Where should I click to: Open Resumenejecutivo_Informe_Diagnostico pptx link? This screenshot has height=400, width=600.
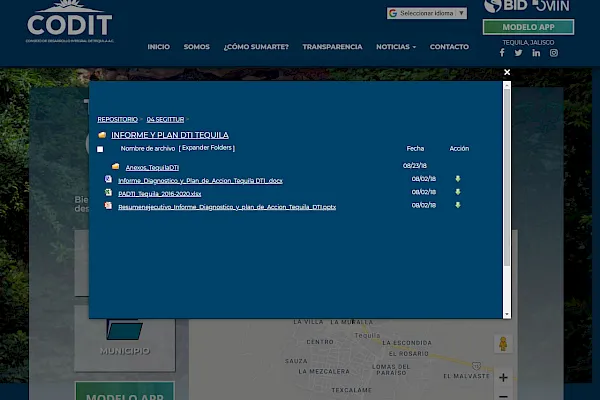[227, 207]
